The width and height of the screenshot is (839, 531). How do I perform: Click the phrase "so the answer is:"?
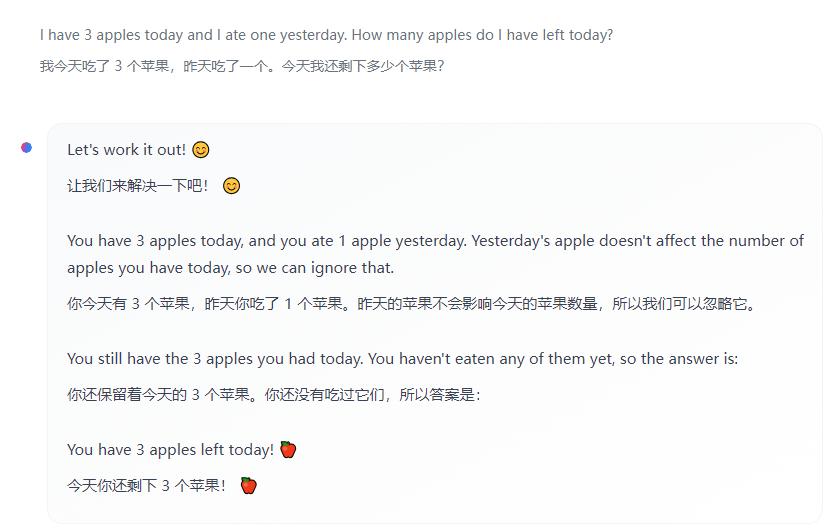point(679,358)
